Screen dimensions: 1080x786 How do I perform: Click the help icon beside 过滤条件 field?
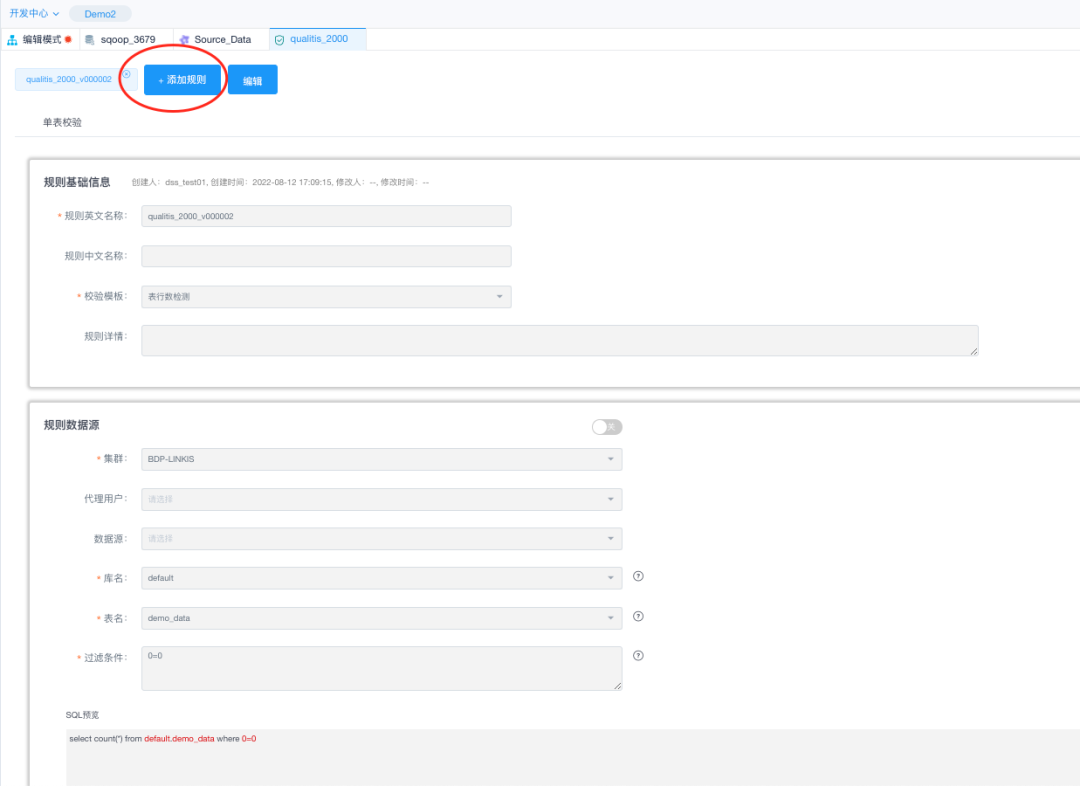click(x=638, y=656)
